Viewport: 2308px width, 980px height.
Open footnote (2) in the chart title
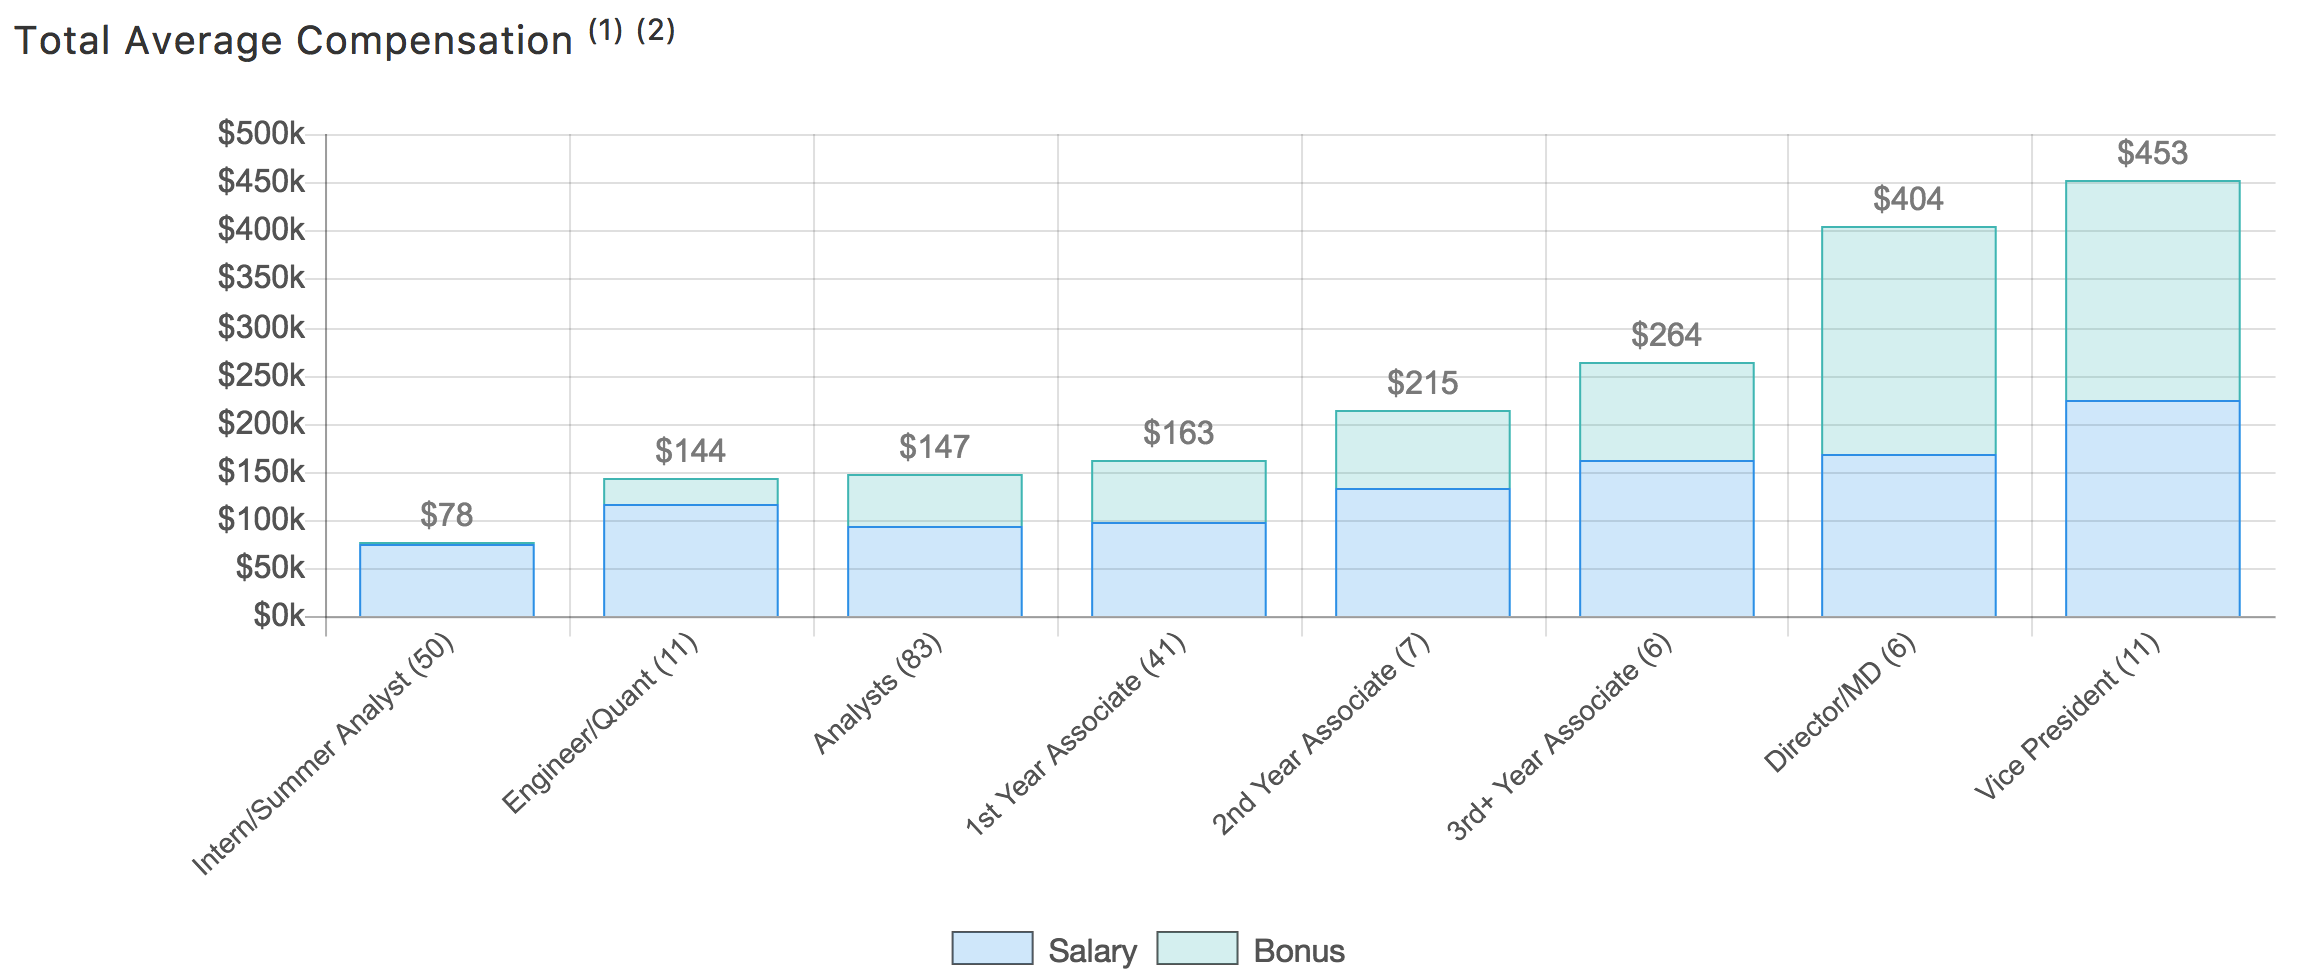coord(656,31)
